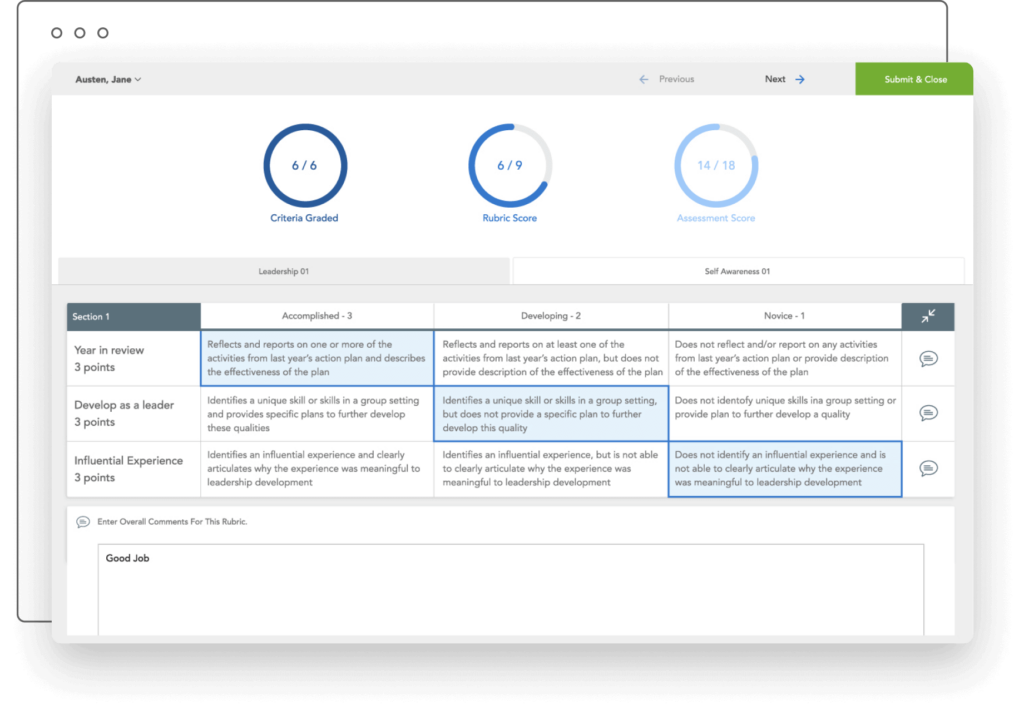Switch to the Self Awareness 01 tab
This screenshot has height=714, width=1024.
click(737, 270)
